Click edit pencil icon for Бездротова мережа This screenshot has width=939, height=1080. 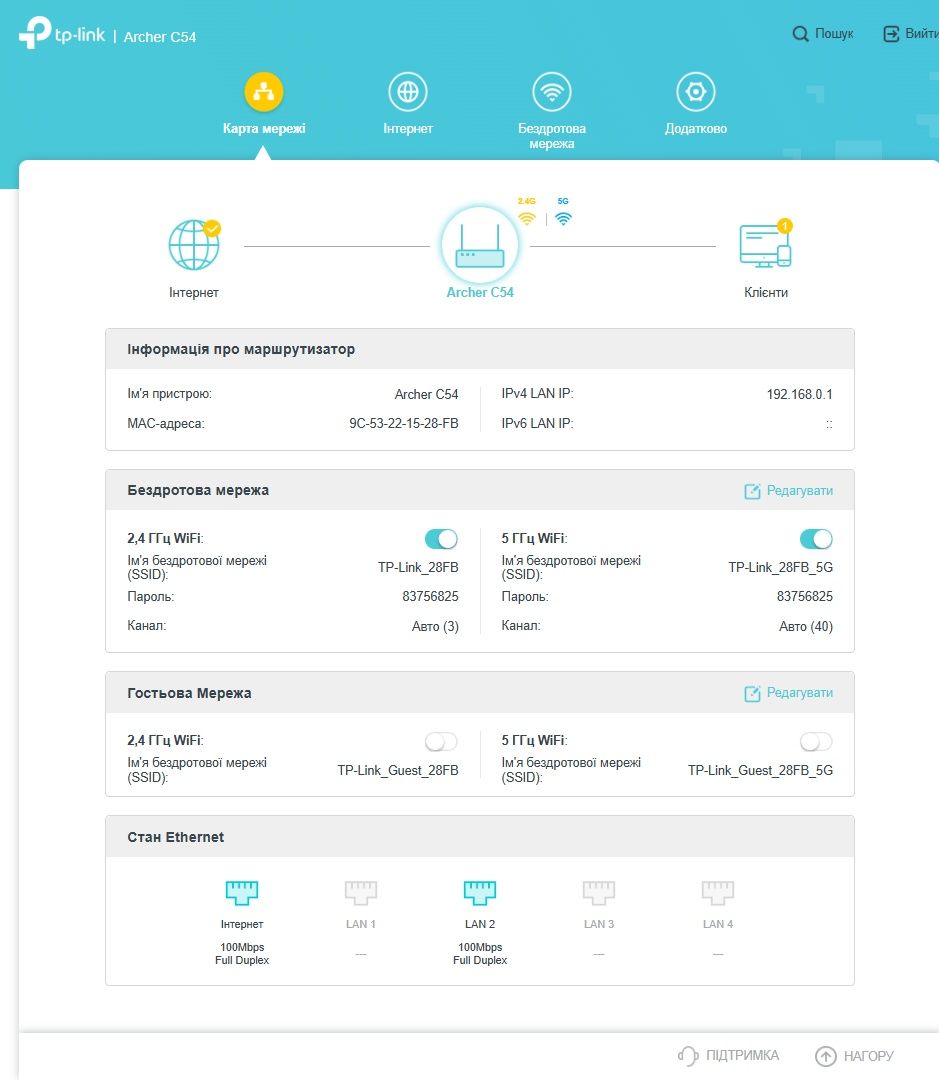pos(752,491)
